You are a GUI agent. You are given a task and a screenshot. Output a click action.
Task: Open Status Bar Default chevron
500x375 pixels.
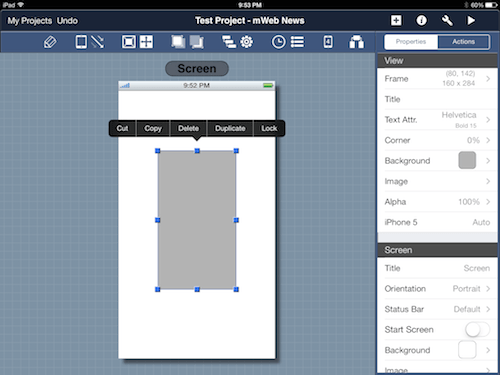coord(488,309)
